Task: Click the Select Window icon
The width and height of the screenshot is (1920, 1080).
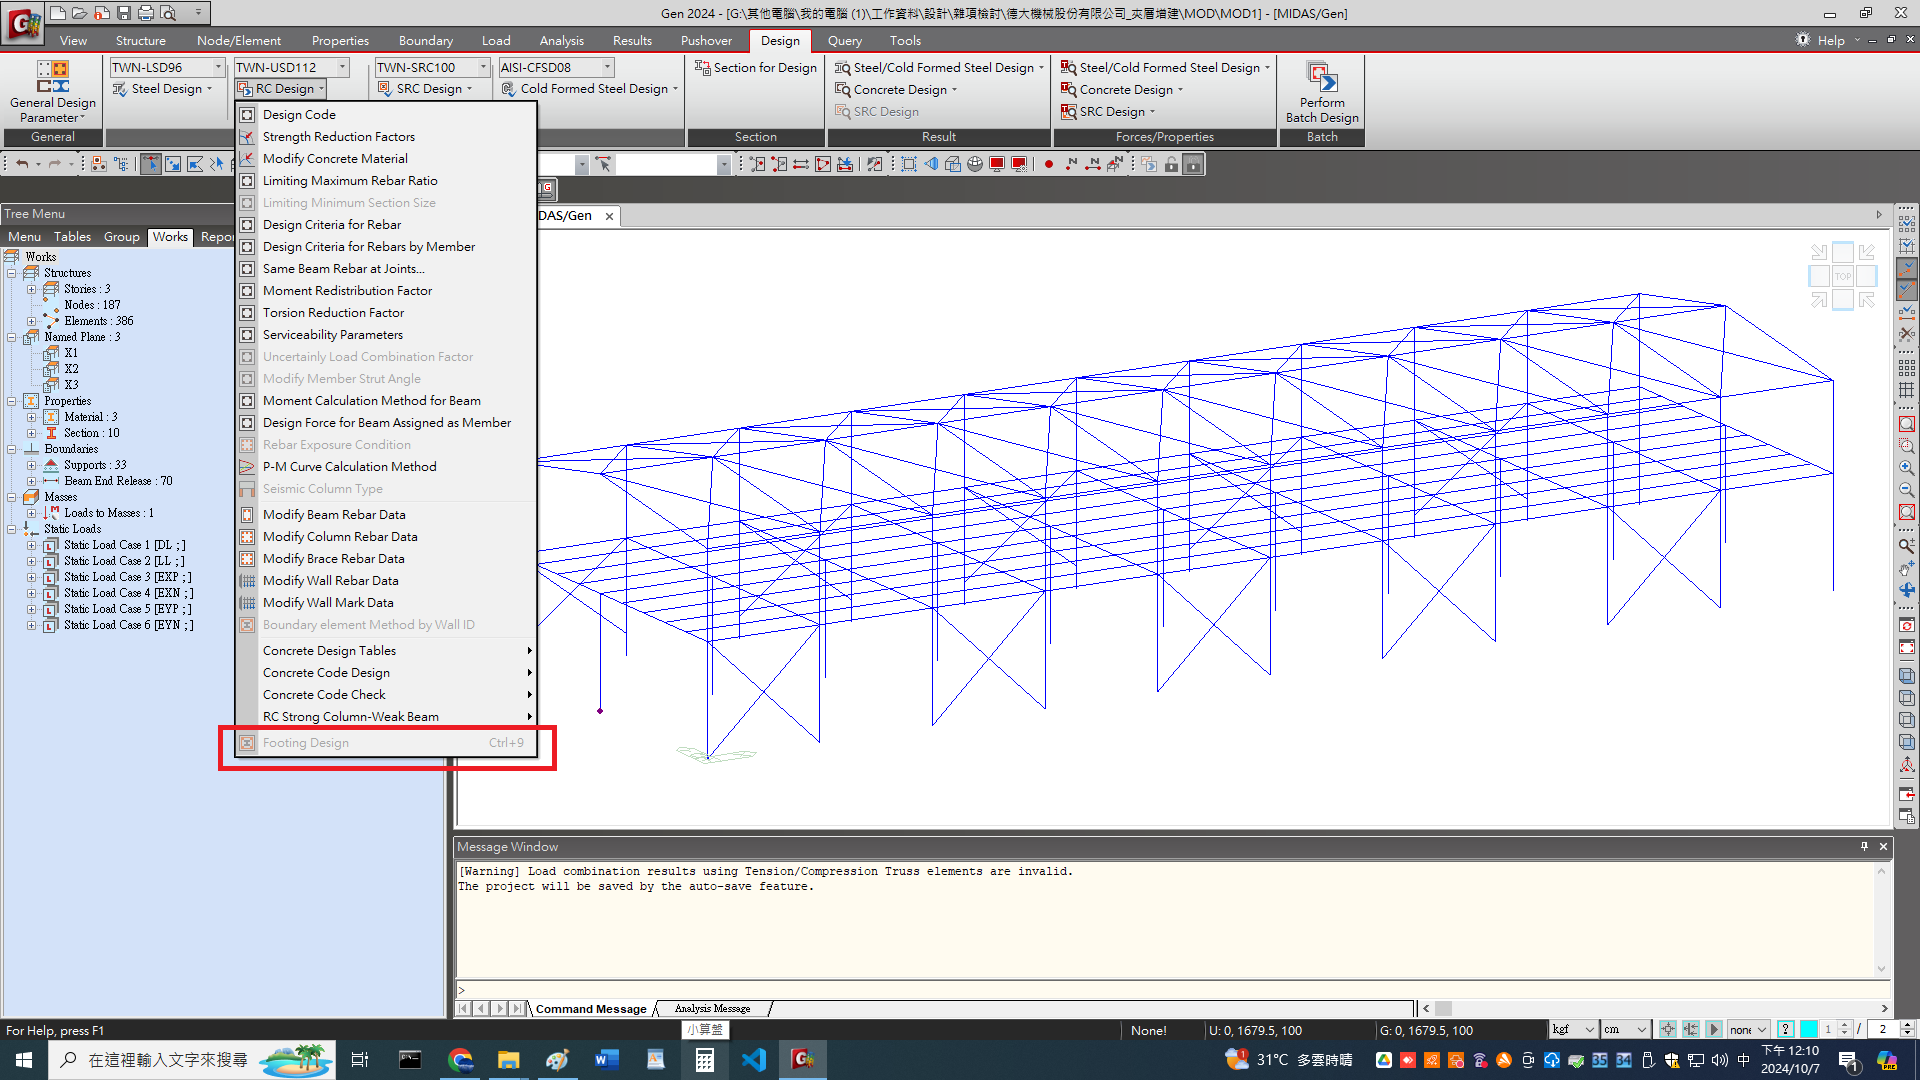Action: (x=173, y=164)
